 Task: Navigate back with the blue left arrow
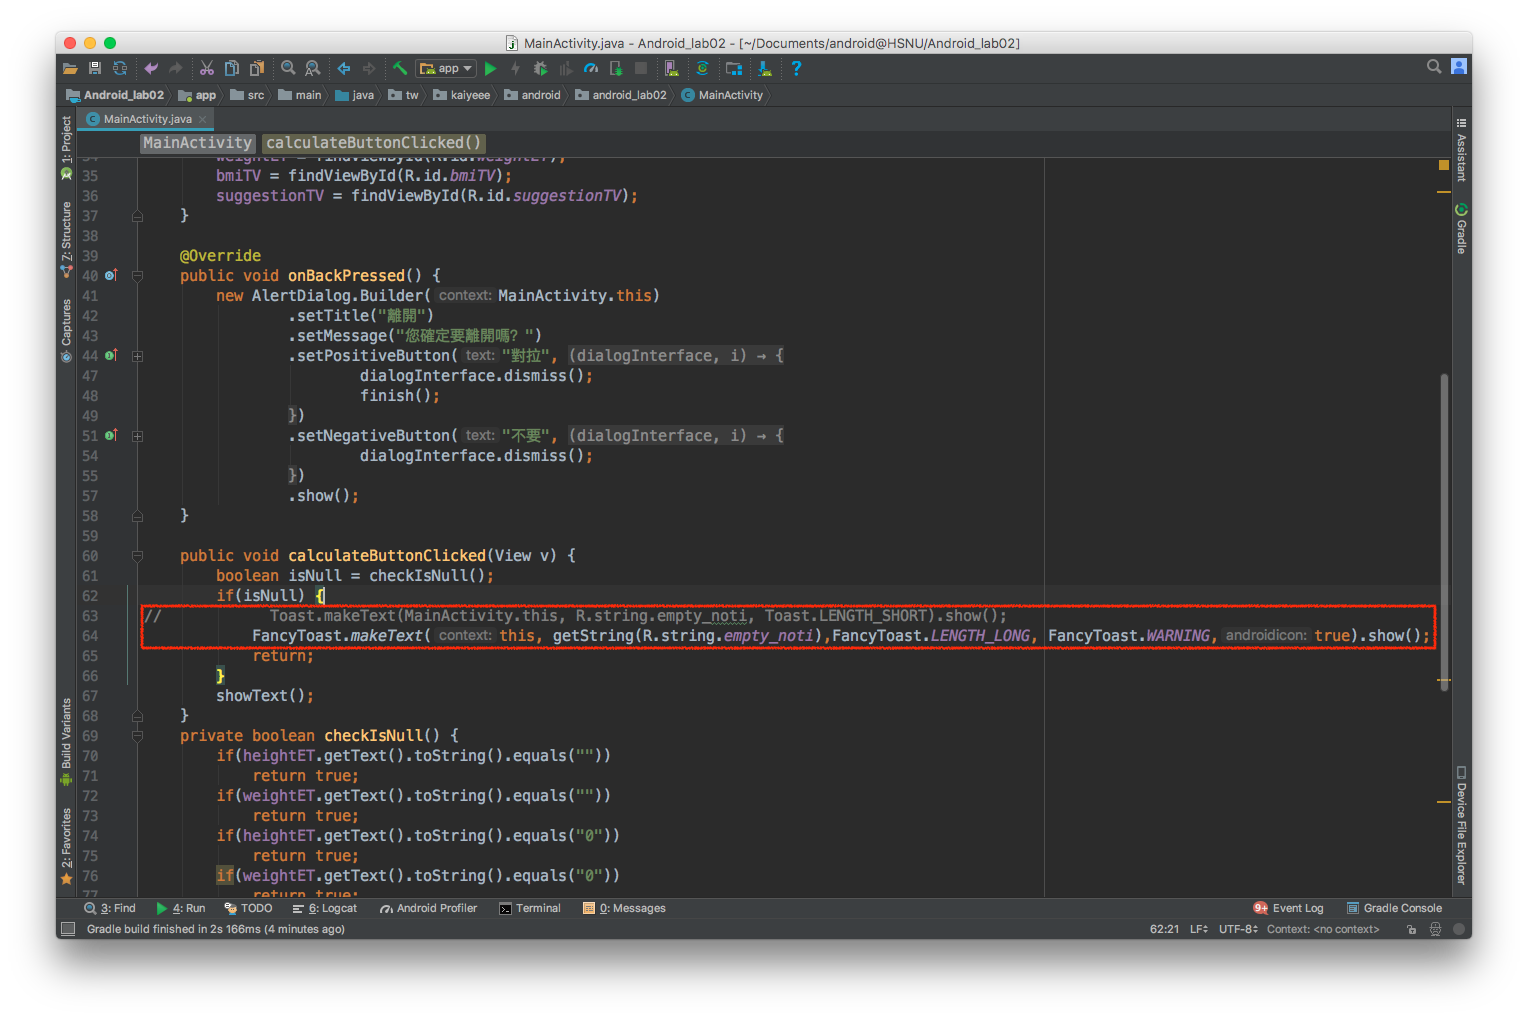coord(344,69)
